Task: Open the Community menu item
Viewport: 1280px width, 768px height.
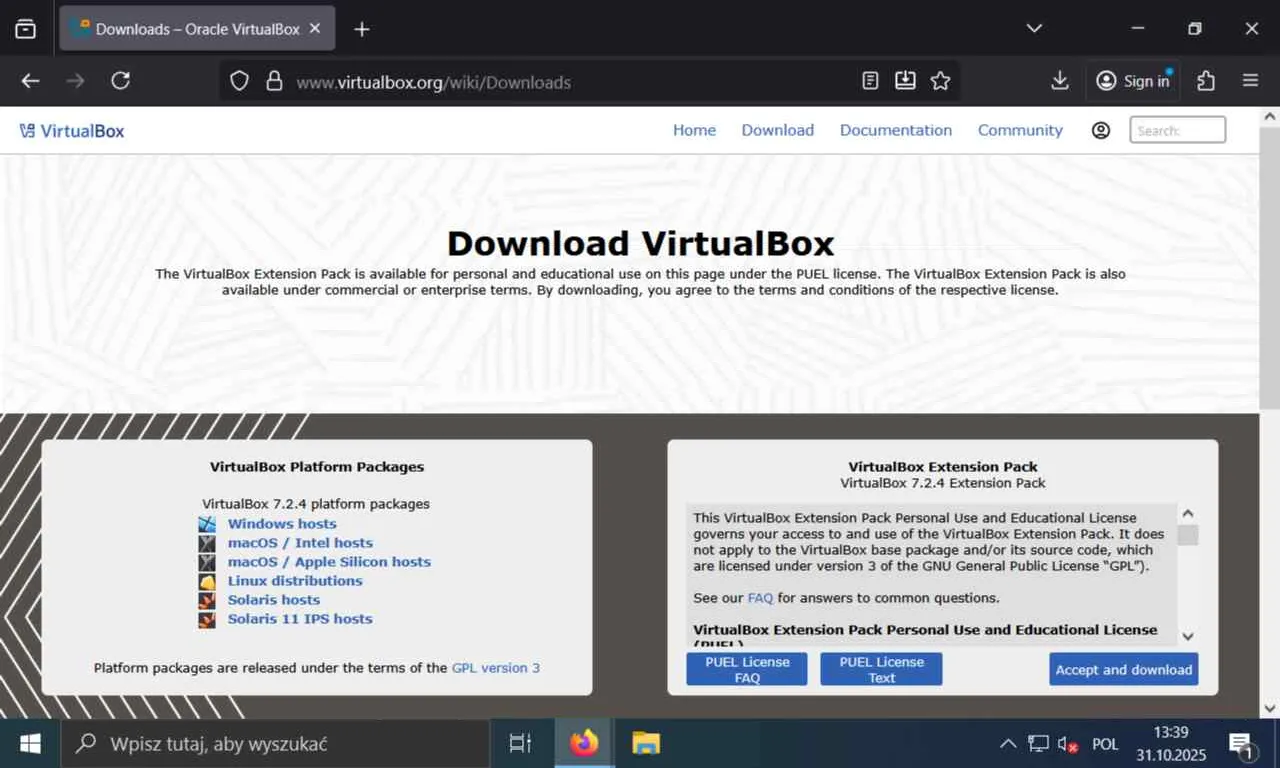Action: (1020, 130)
